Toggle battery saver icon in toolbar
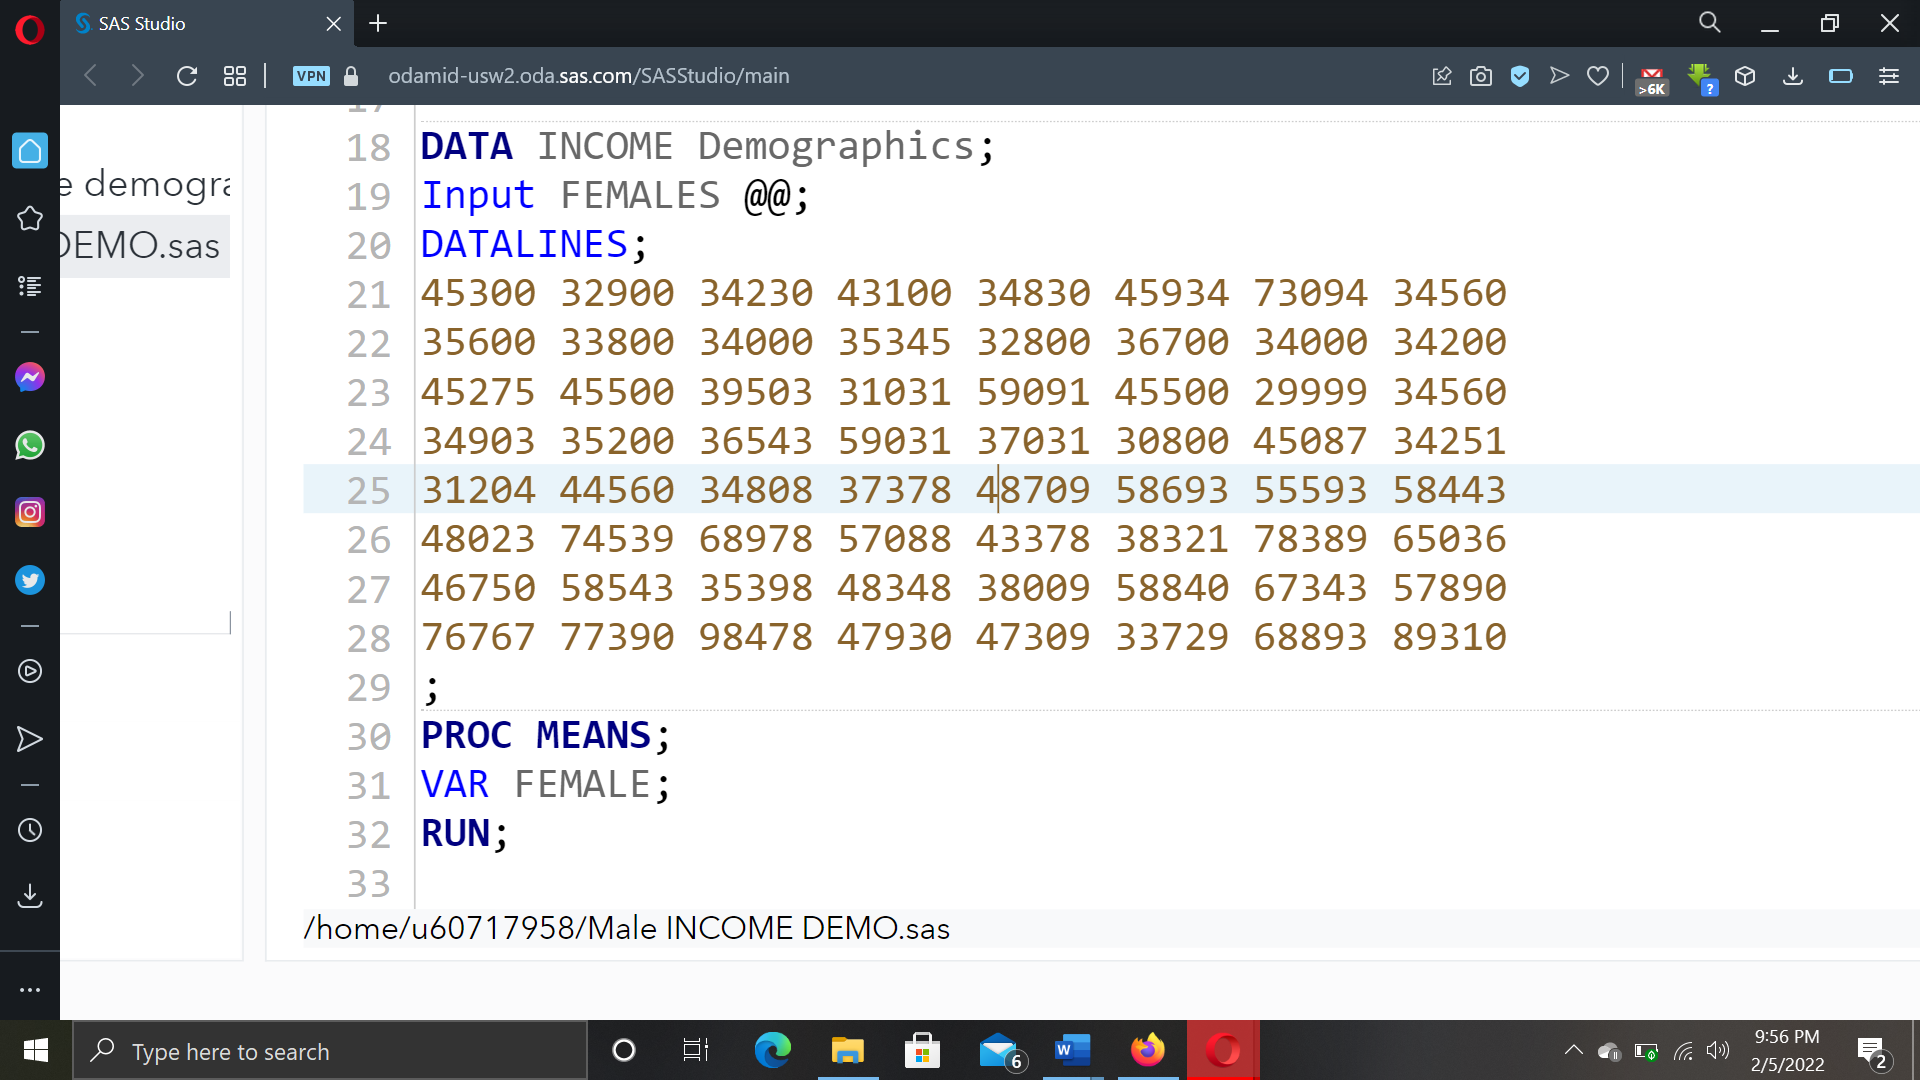Screen dimensions: 1920x1080 pos(1840,76)
